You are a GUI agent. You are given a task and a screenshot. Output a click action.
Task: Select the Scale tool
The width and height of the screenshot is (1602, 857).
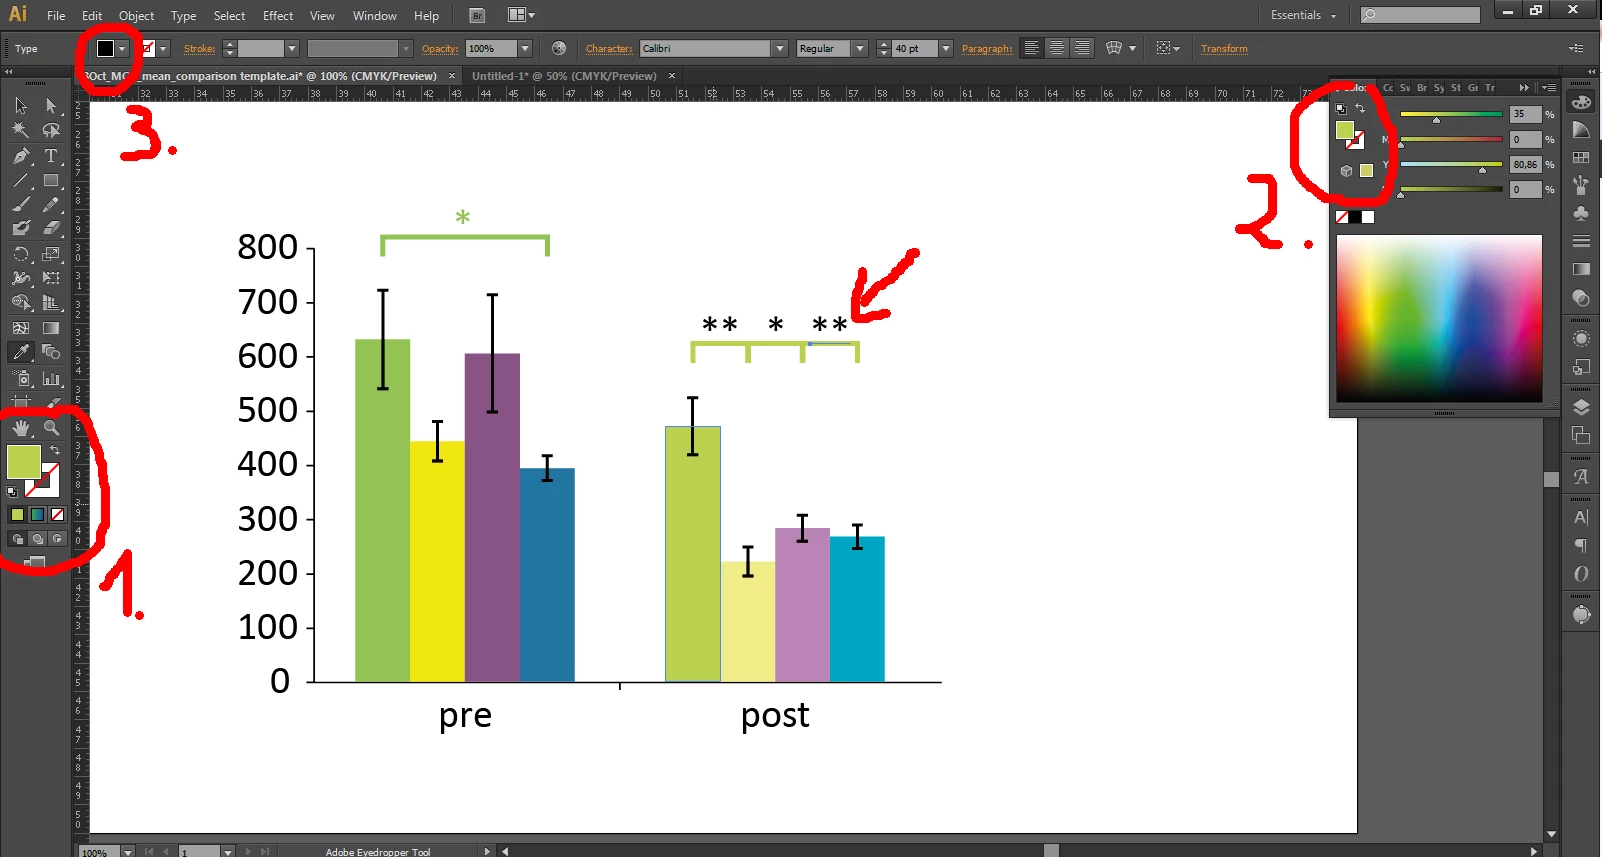click(x=51, y=254)
